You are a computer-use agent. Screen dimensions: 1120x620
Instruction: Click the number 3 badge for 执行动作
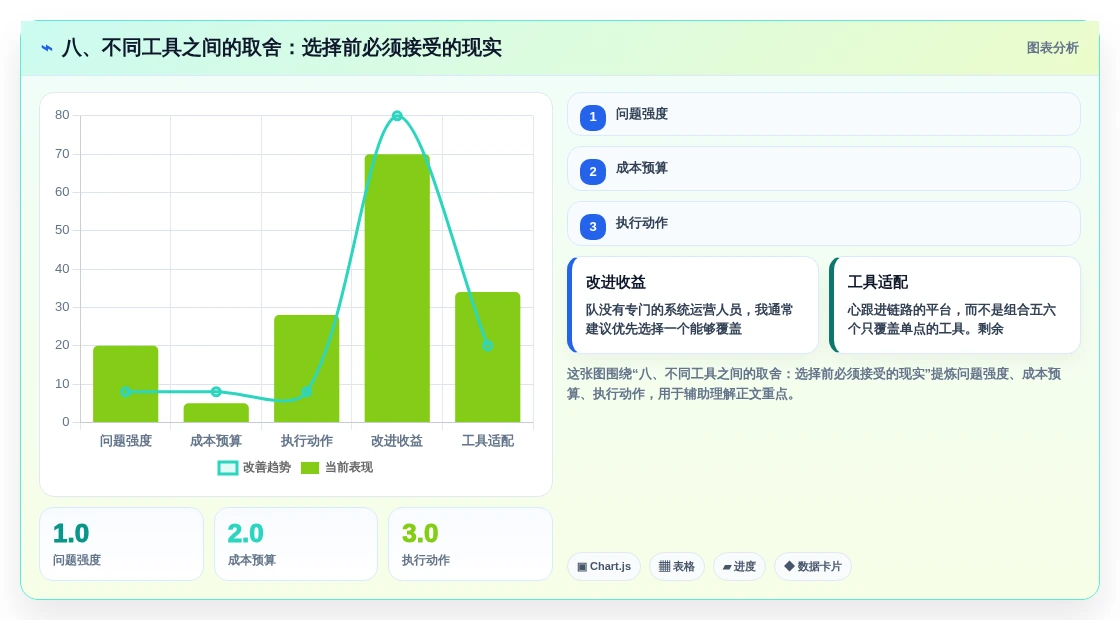pyautogui.click(x=593, y=226)
